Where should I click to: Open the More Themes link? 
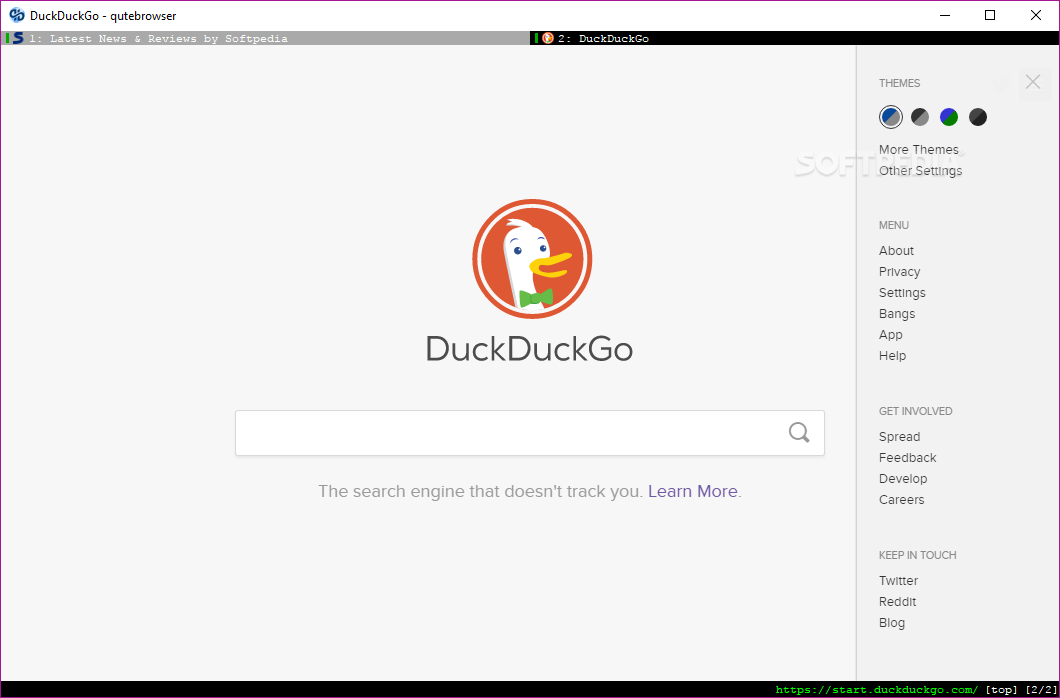919,149
